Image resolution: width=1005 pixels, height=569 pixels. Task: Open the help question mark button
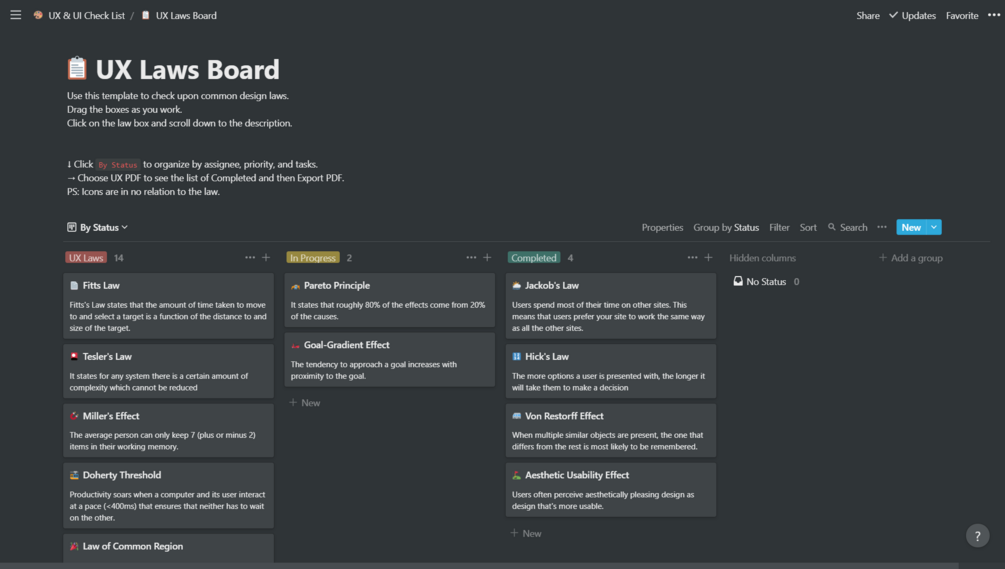pos(978,536)
